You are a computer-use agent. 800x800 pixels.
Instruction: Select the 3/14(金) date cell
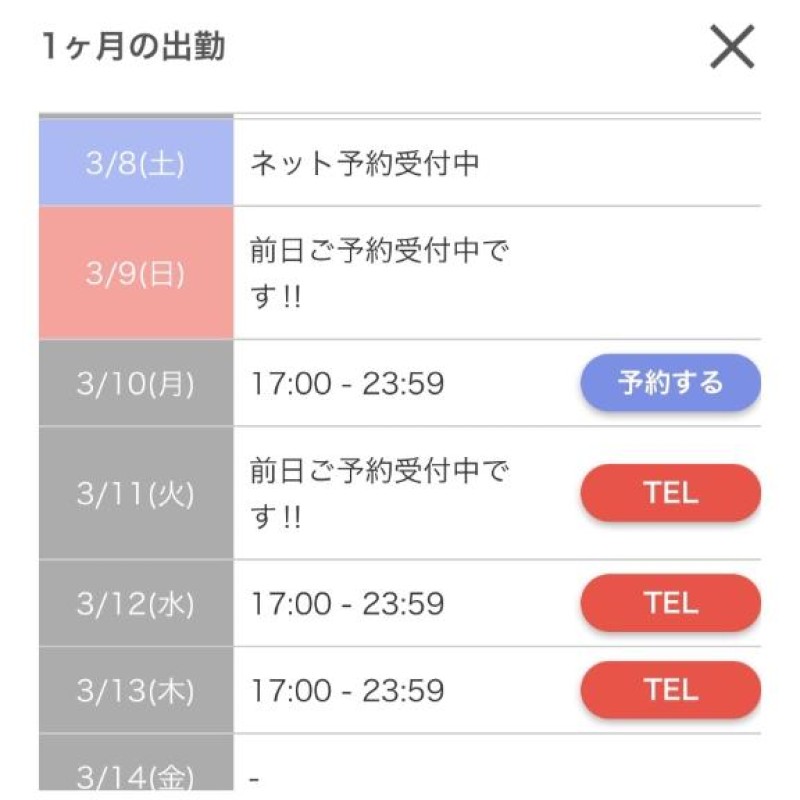click(136, 763)
